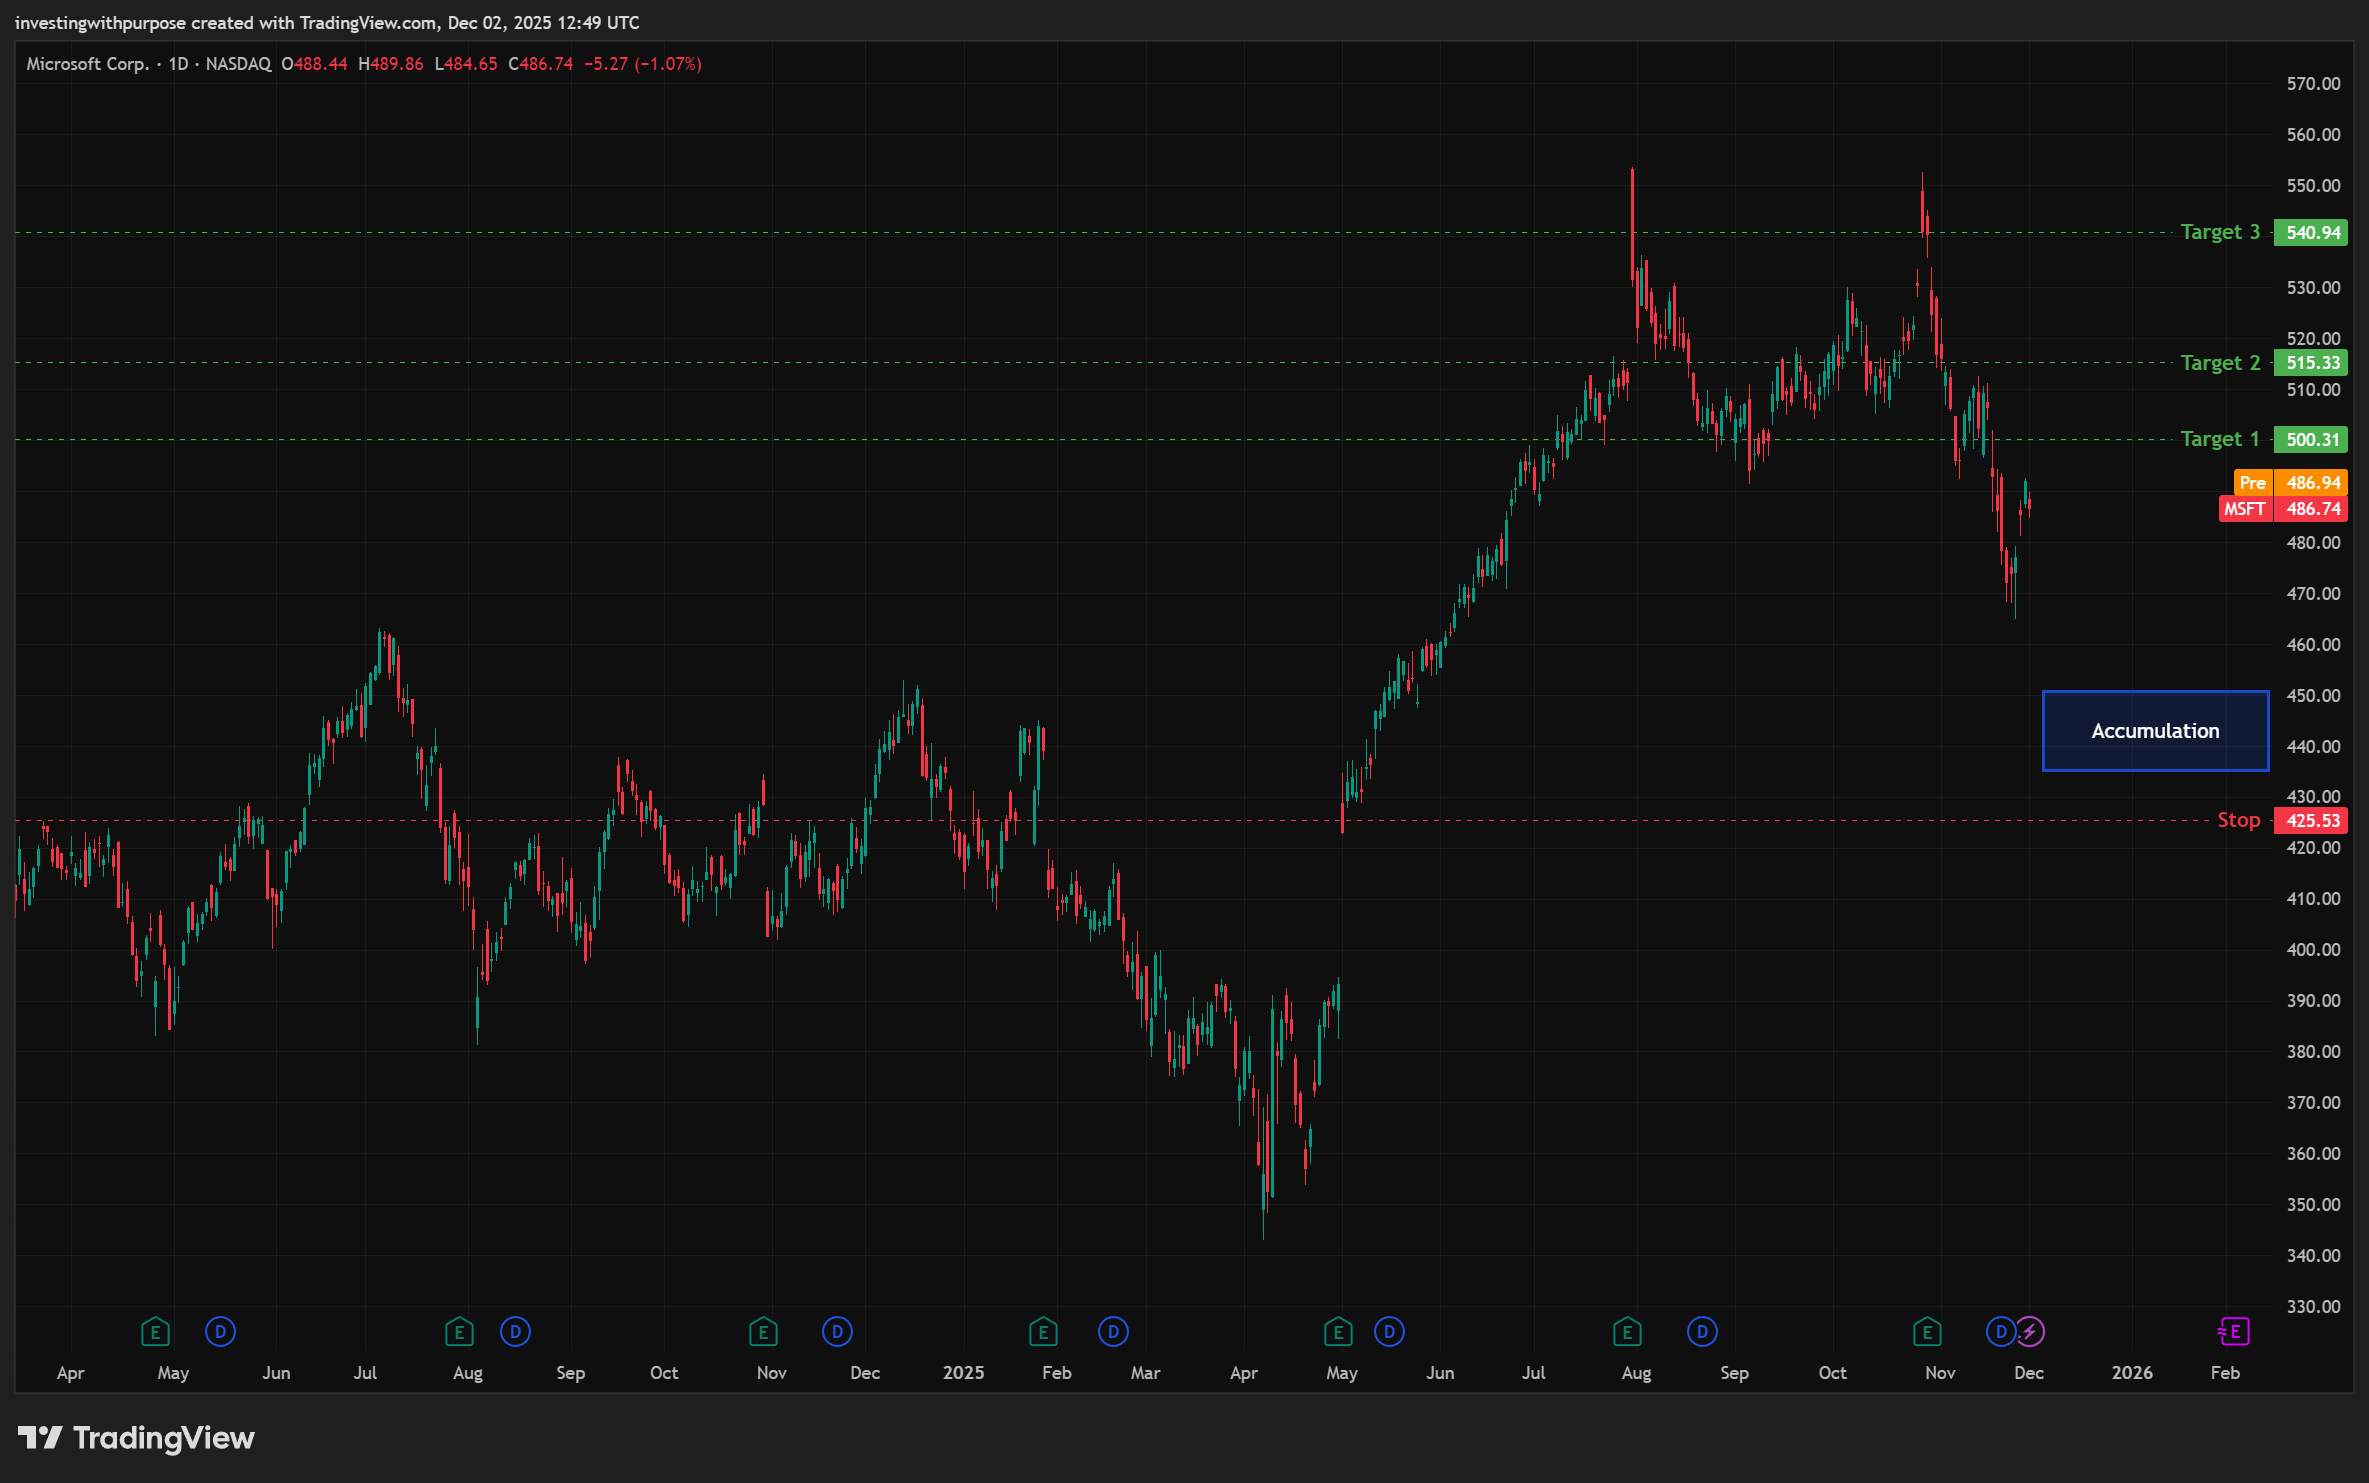Click the E earnings marker nearest the 2025 label
The image size is (2369, 1483).
tap(1043, 1332)
